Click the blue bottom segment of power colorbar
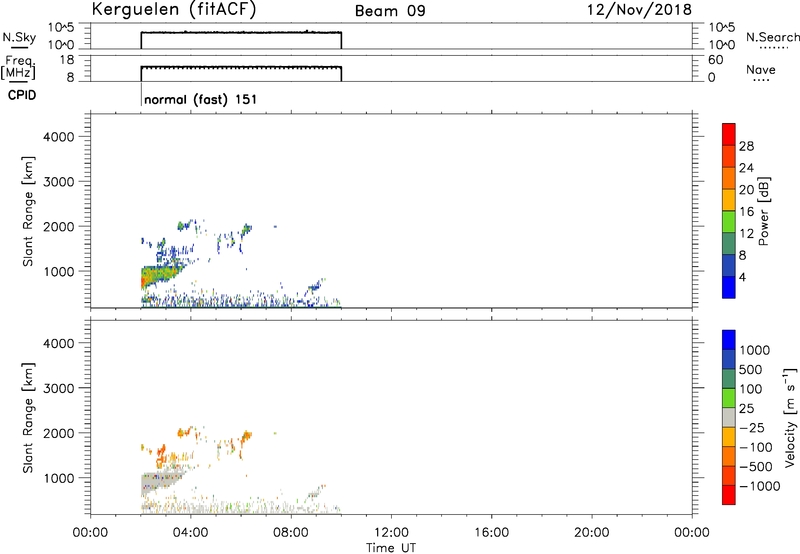Screen dimensions: 800x554 pos(729,287)
